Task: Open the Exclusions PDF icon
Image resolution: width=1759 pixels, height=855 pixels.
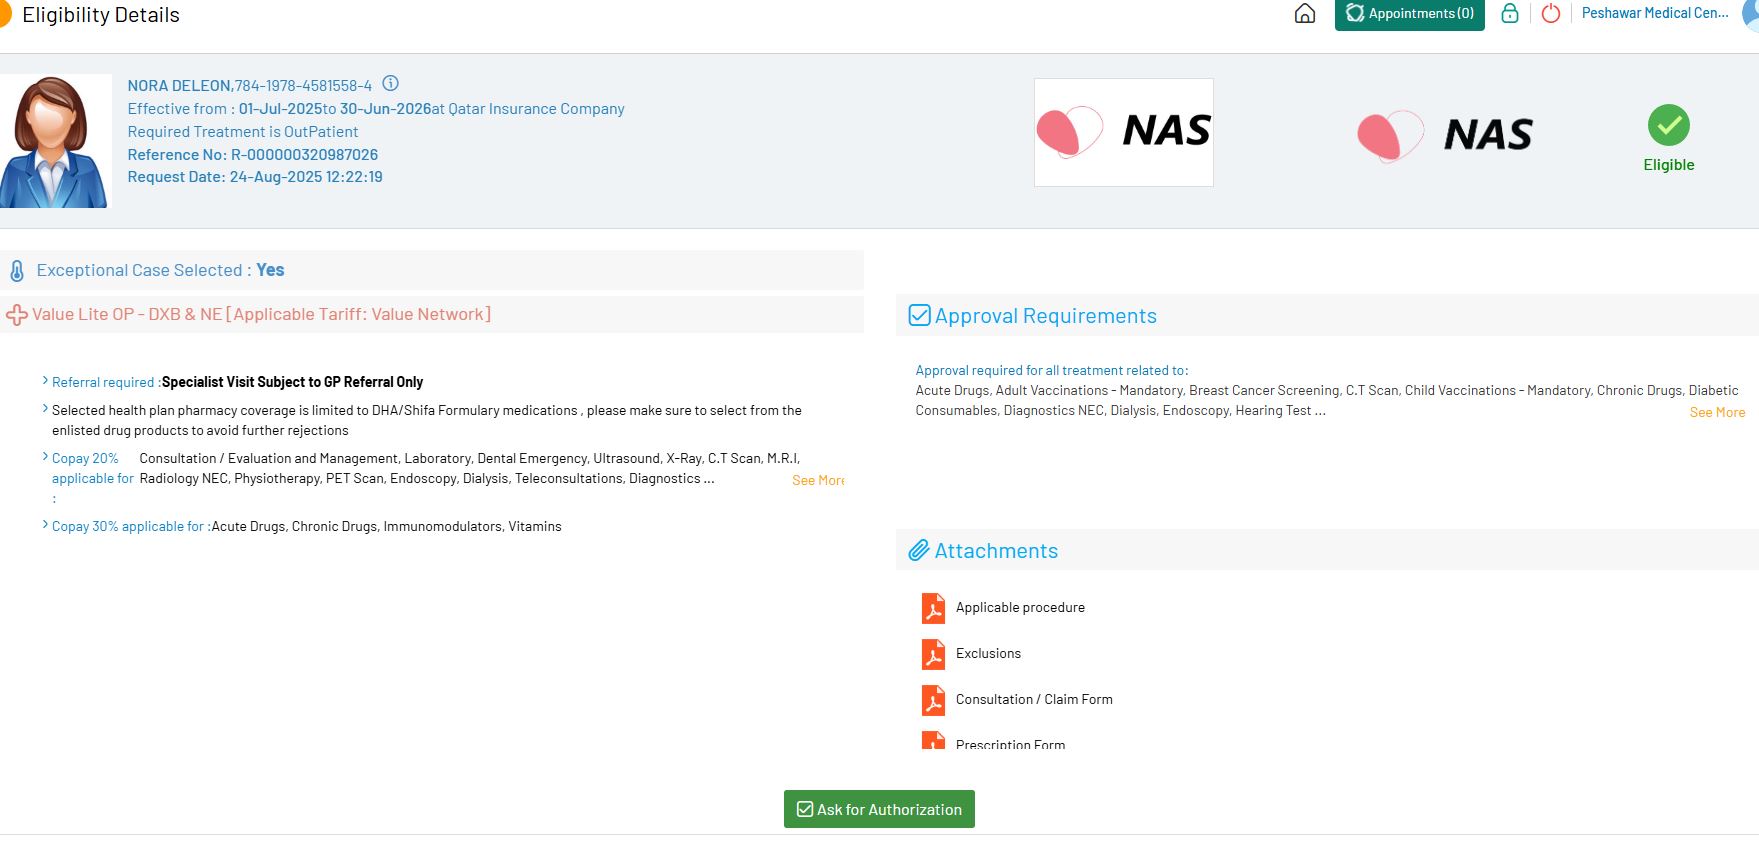Action: (933, 654)
